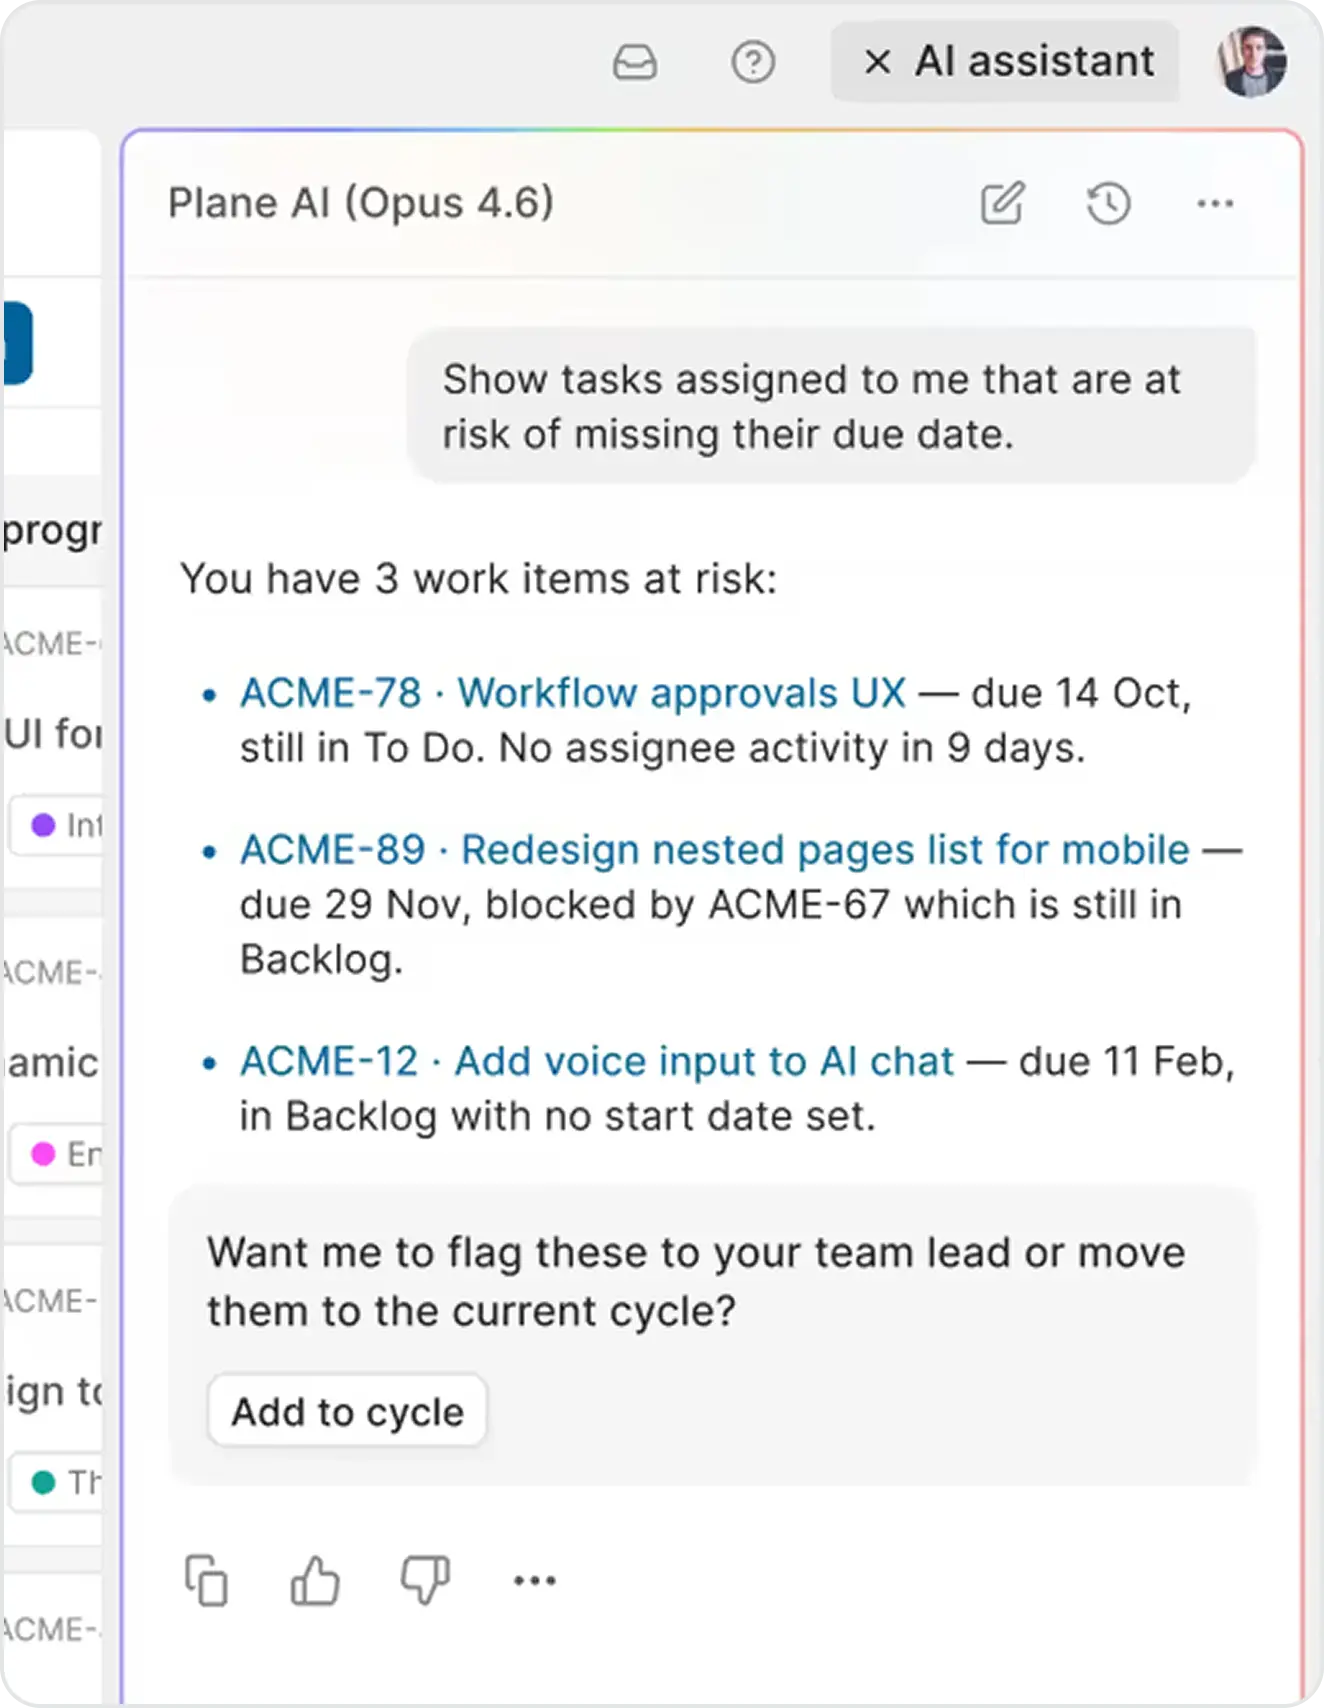1324x1708 pixels.
Task: Click the user message bubble about at-risk tasks
Action: (x=830, y=407)
